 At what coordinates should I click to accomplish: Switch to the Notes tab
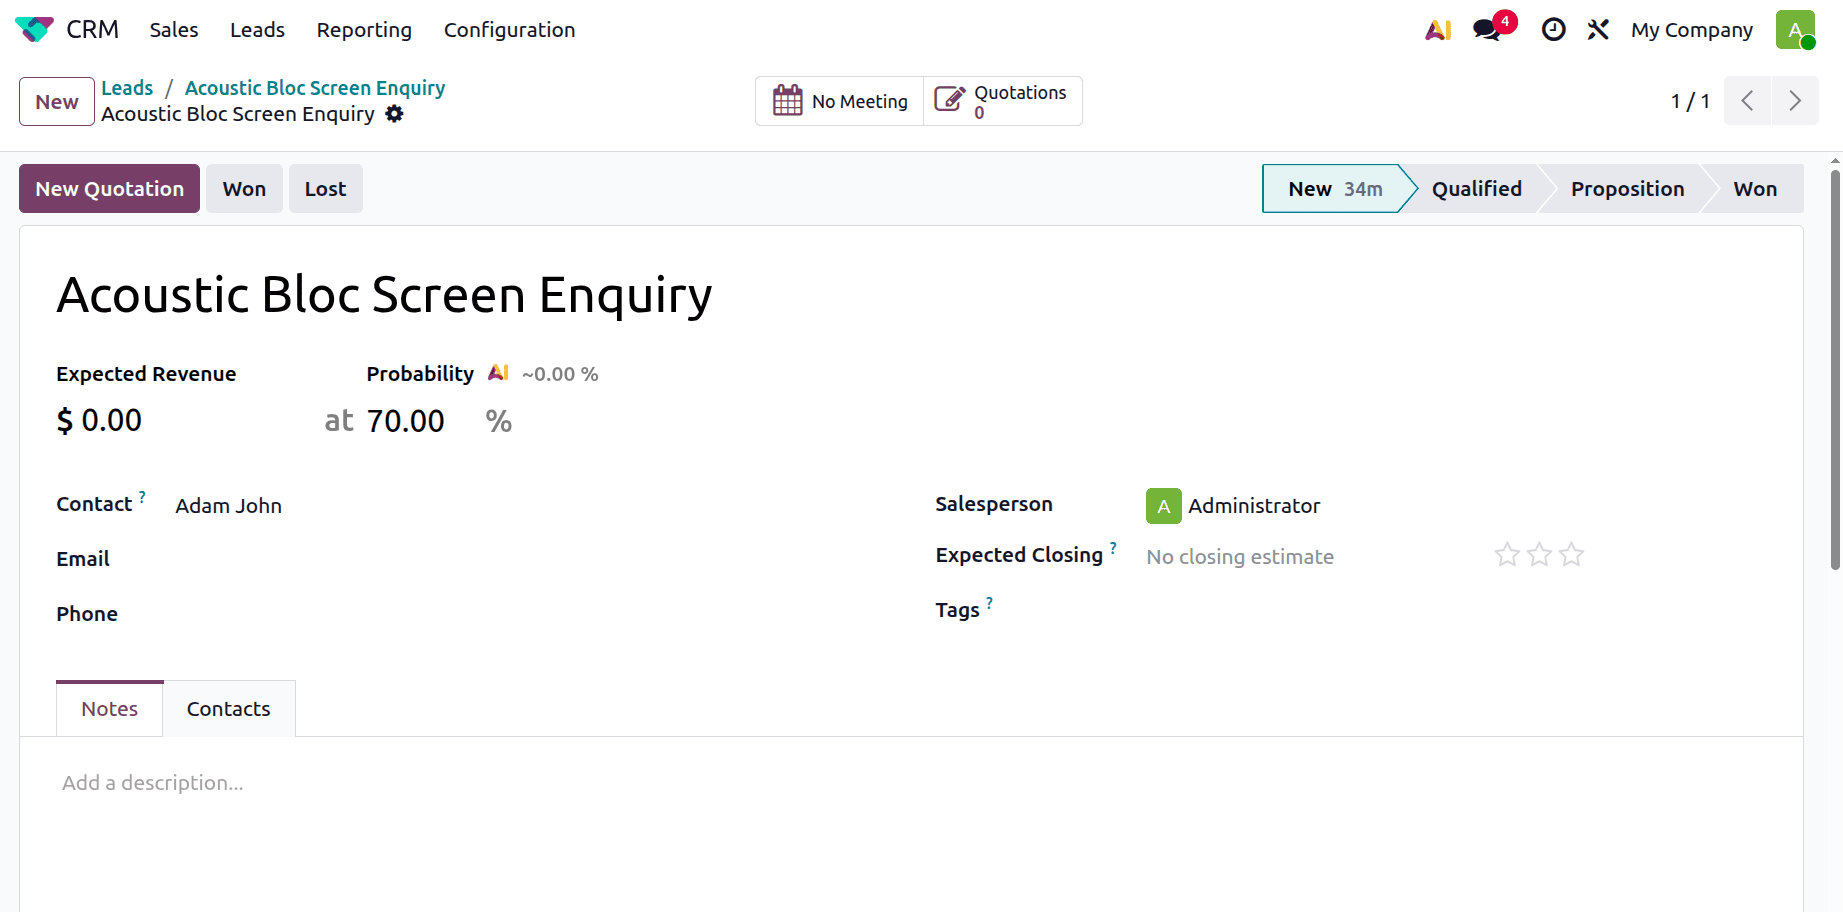click(x=109, y=709)
